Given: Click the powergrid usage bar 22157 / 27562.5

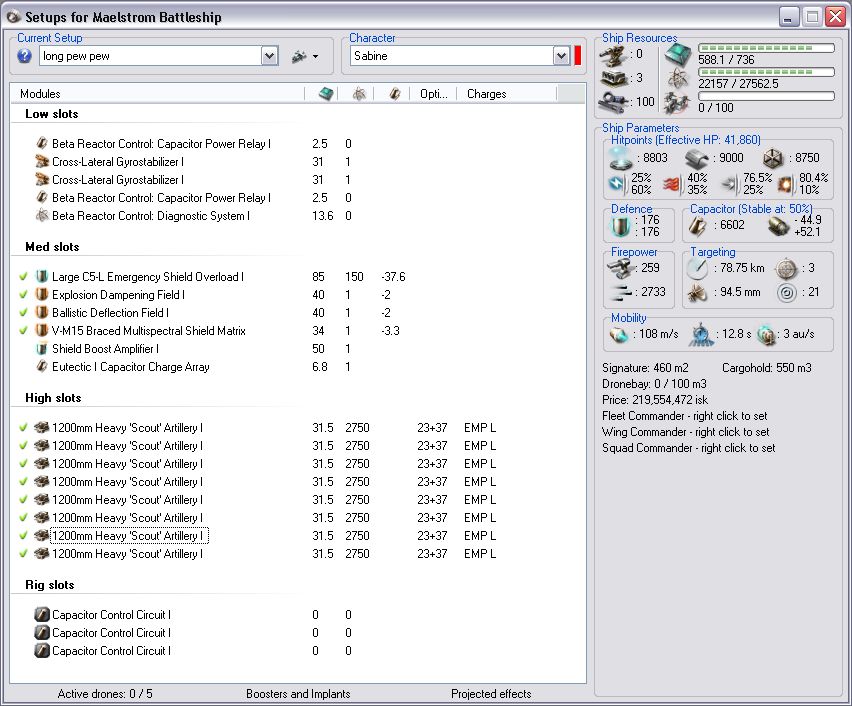Looking at the screenshot, I should tap(766, 72).
